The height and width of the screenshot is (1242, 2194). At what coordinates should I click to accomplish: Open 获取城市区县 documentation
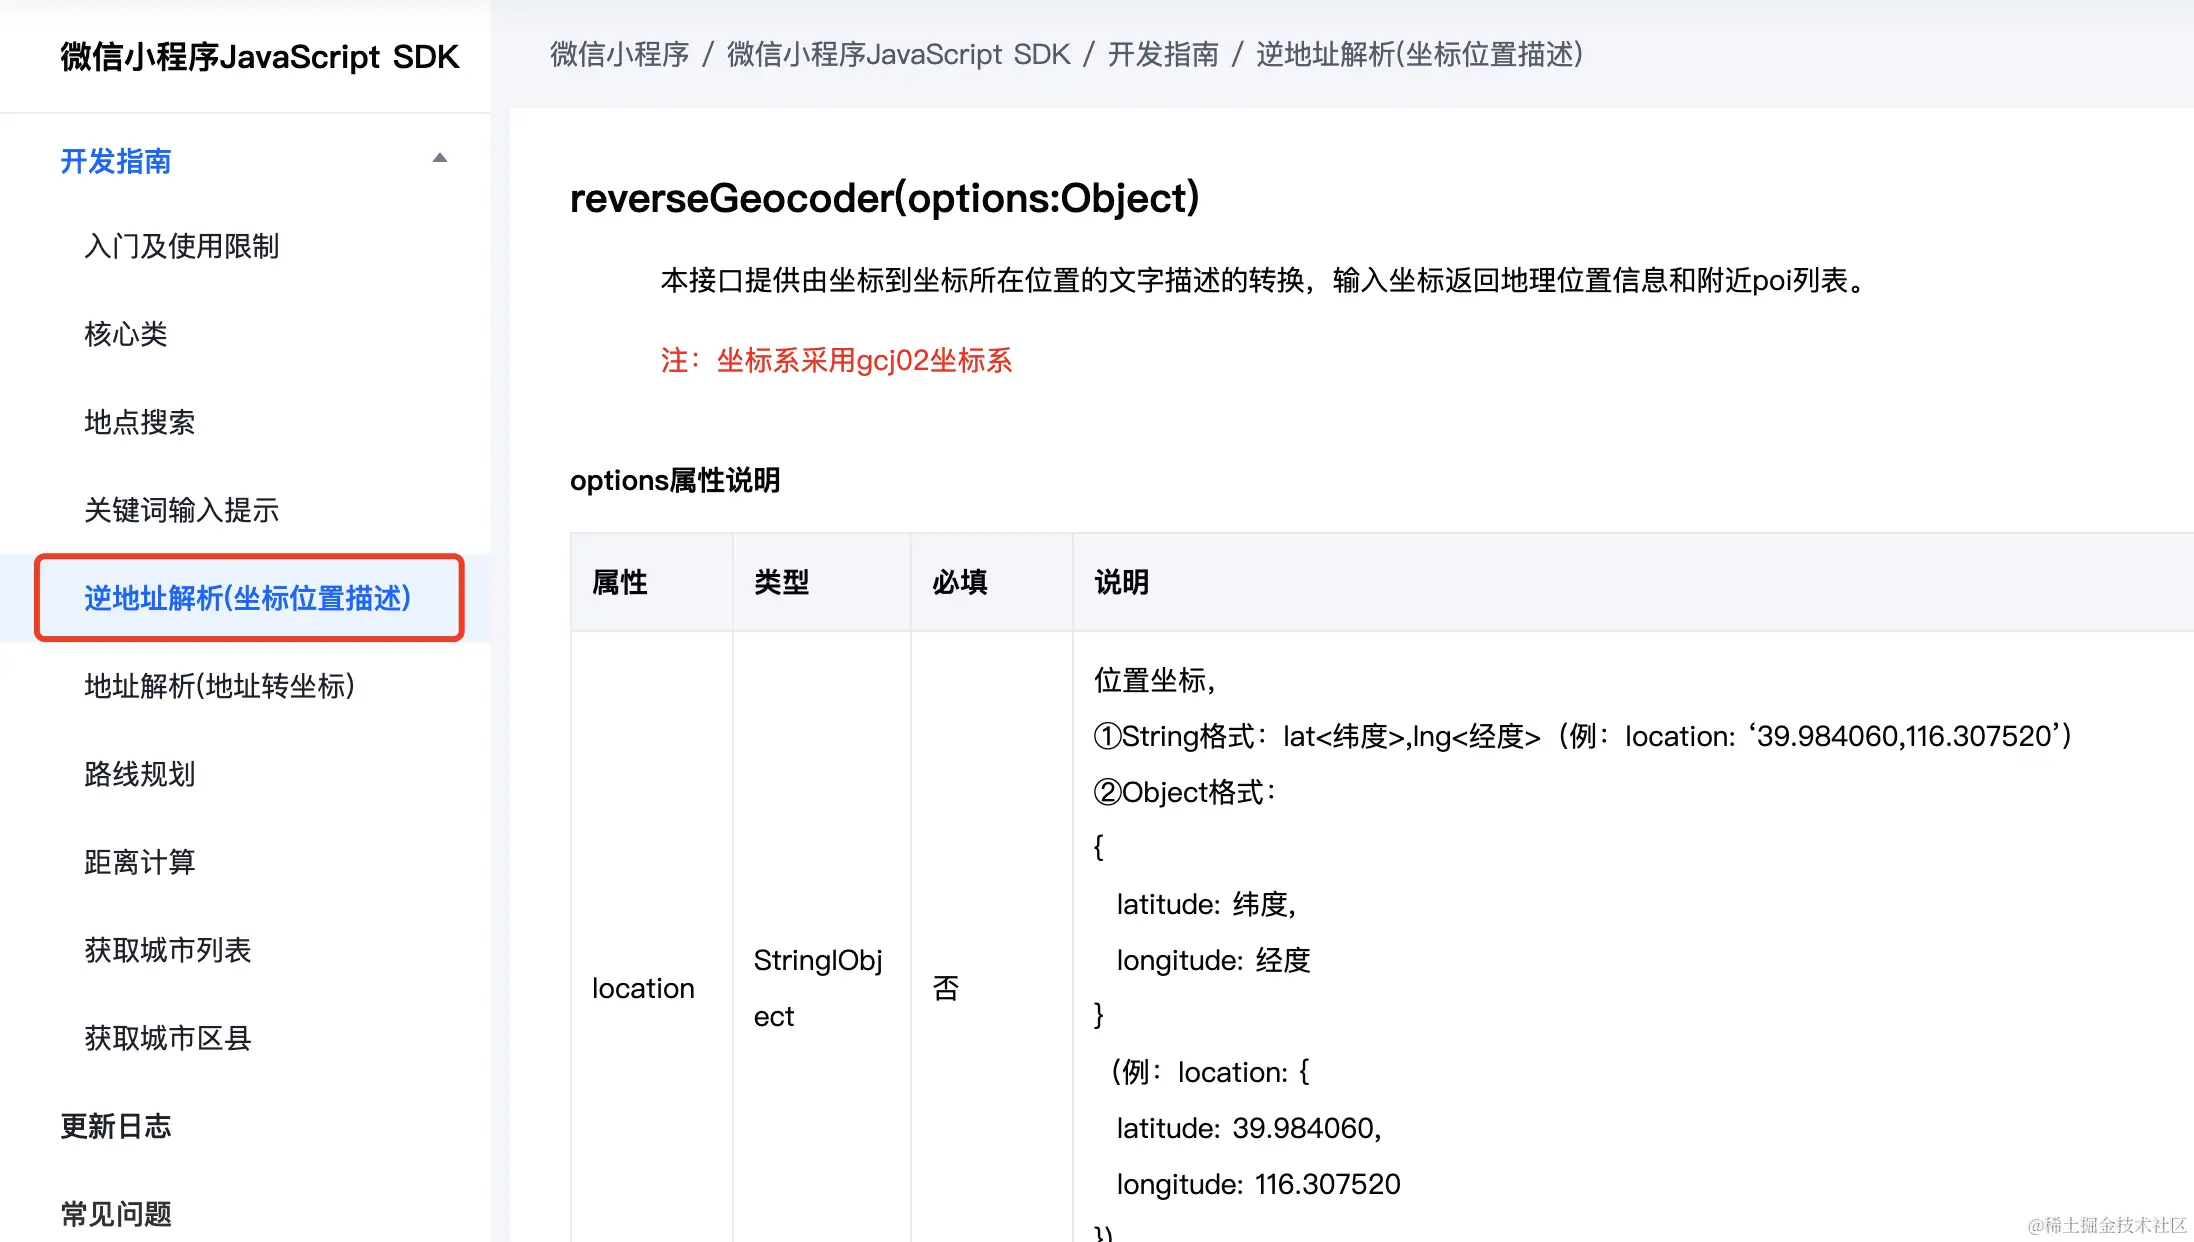[x=167, y=1039]
